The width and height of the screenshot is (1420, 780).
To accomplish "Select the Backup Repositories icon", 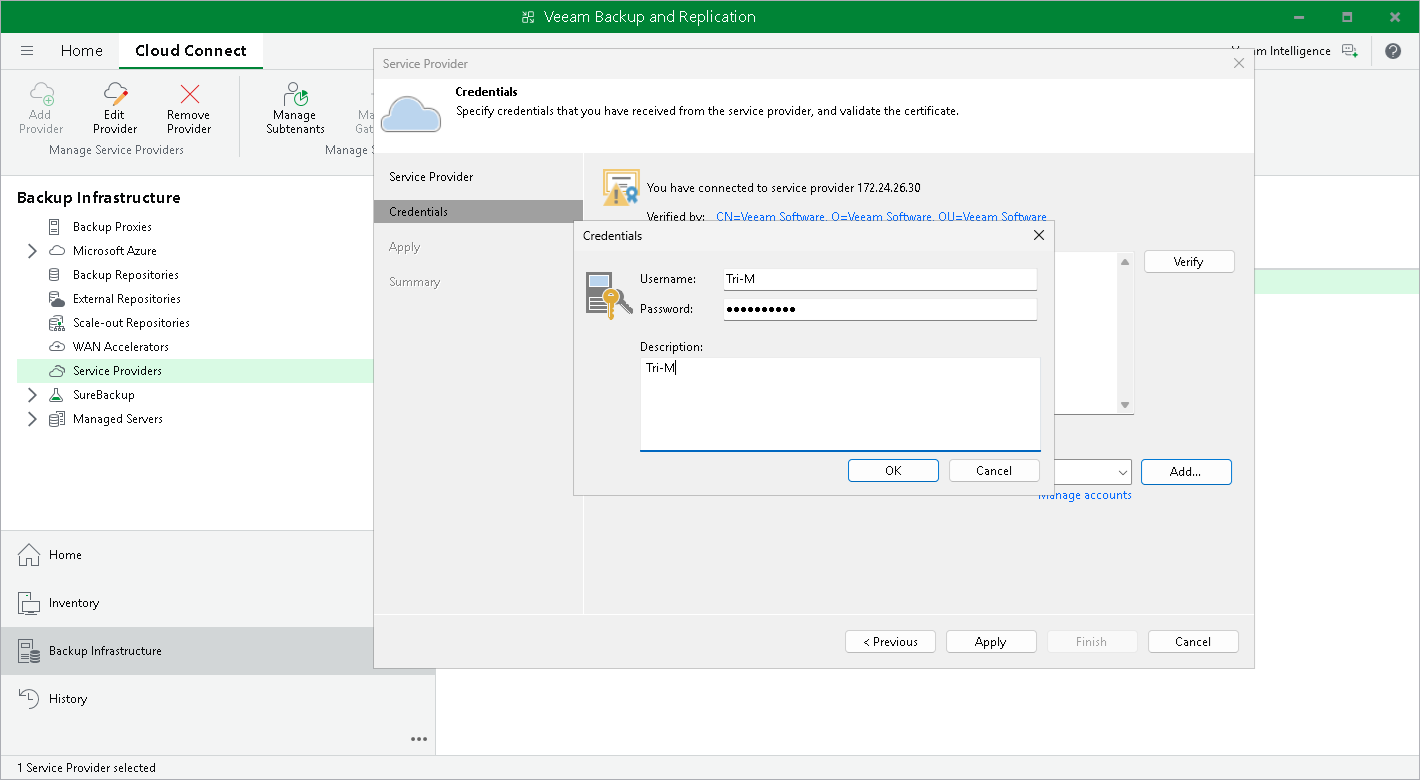I will coord(57,275).
